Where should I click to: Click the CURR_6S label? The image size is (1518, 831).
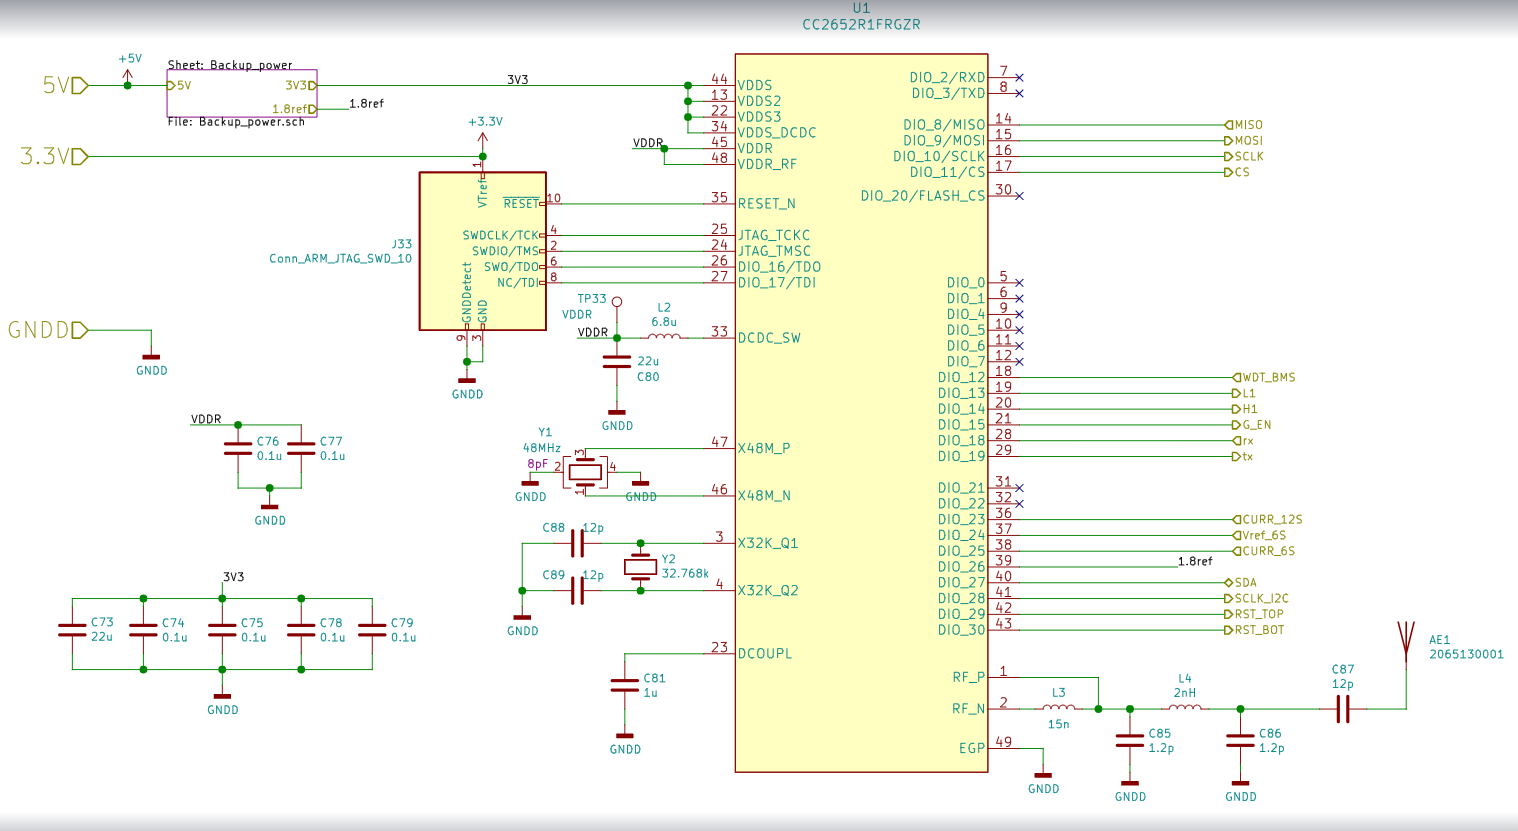tap(1264, 551)
